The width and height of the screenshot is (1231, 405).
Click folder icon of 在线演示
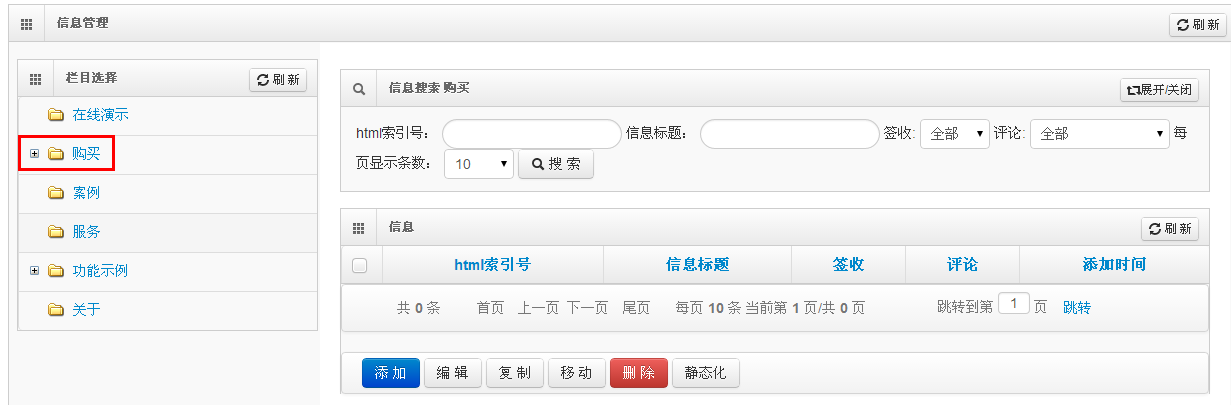(56, 115)
